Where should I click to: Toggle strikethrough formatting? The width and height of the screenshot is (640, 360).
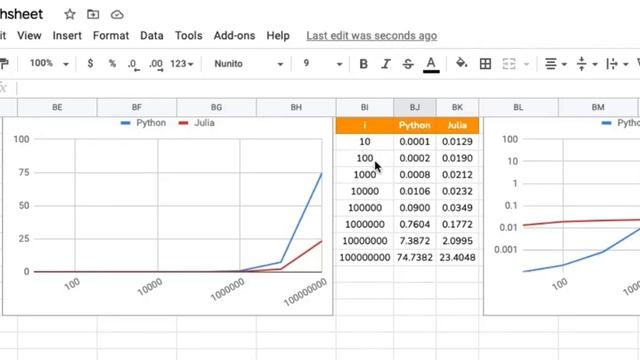coord(408,64)
